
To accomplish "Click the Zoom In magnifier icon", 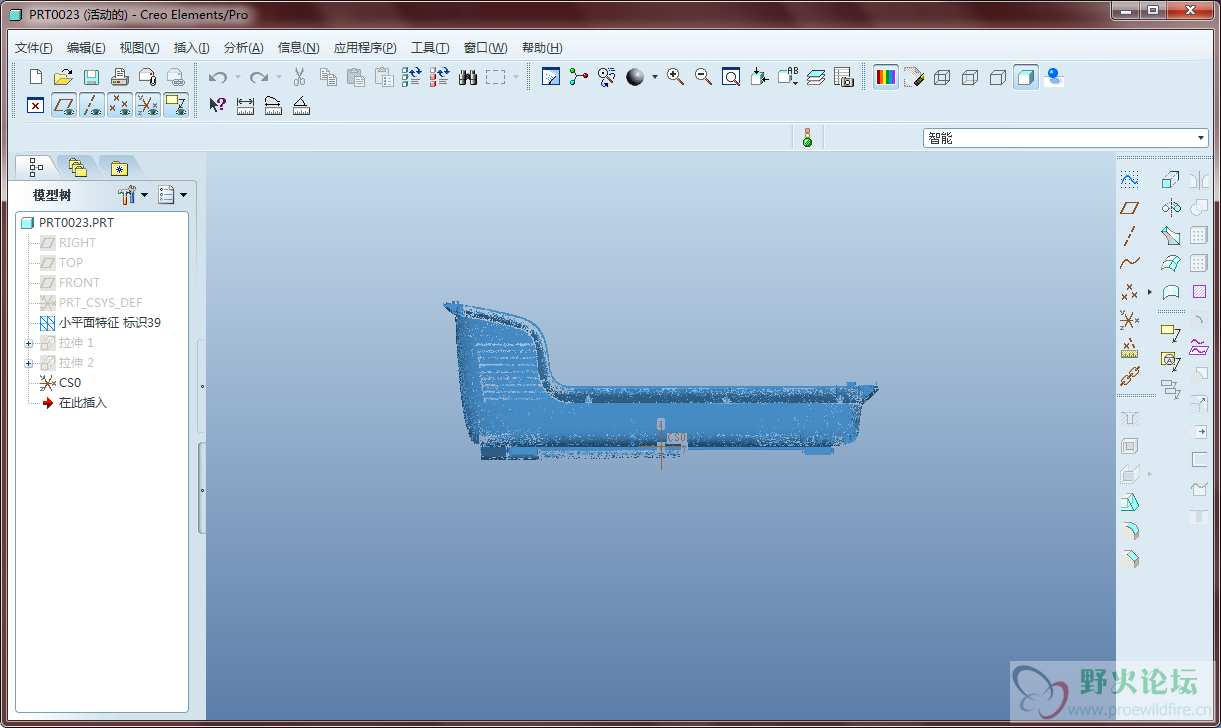I will click(675, 77).
